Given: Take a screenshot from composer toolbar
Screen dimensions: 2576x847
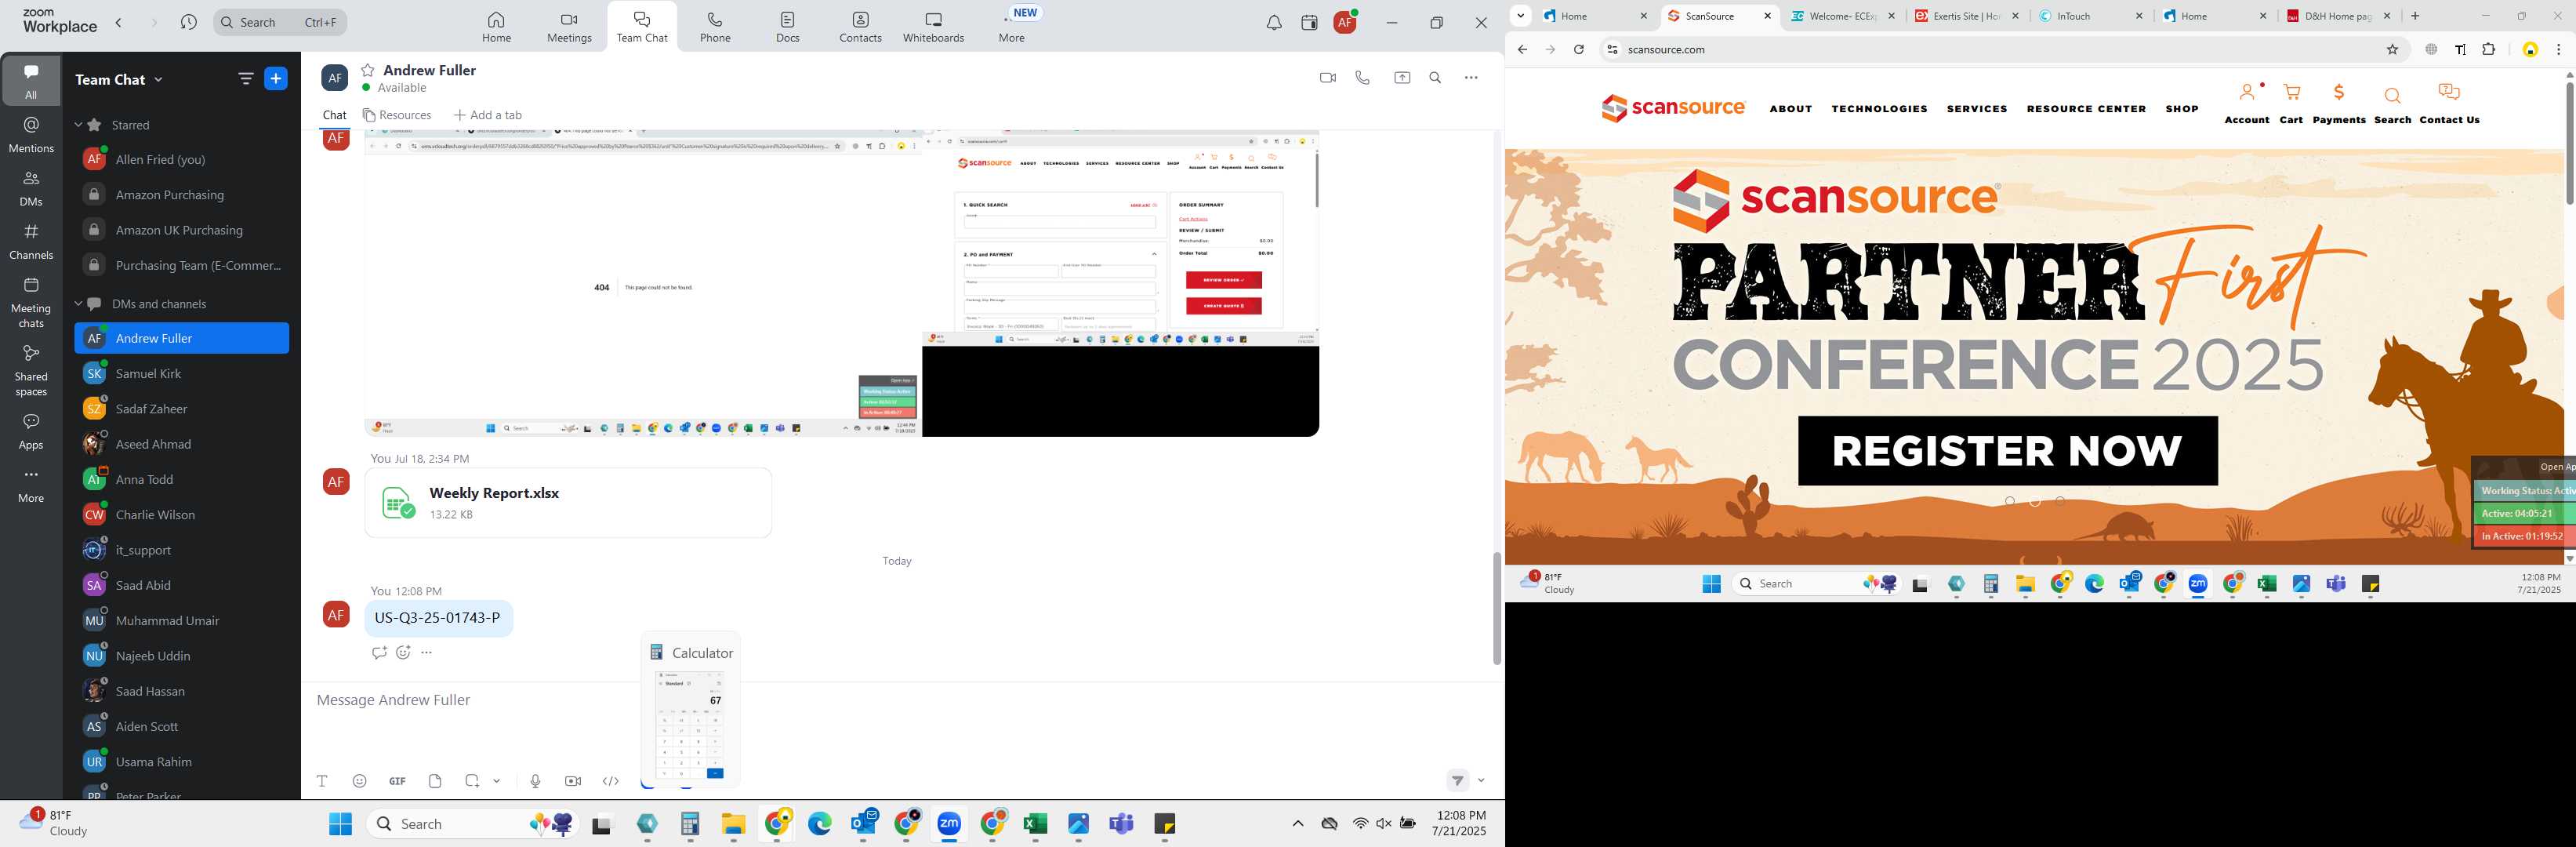Looking at the screenshot, I should pos(472,781).
